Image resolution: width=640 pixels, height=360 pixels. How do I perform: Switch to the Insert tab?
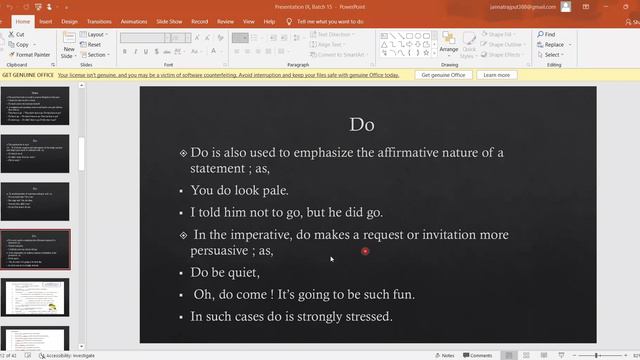coord(46,22)
